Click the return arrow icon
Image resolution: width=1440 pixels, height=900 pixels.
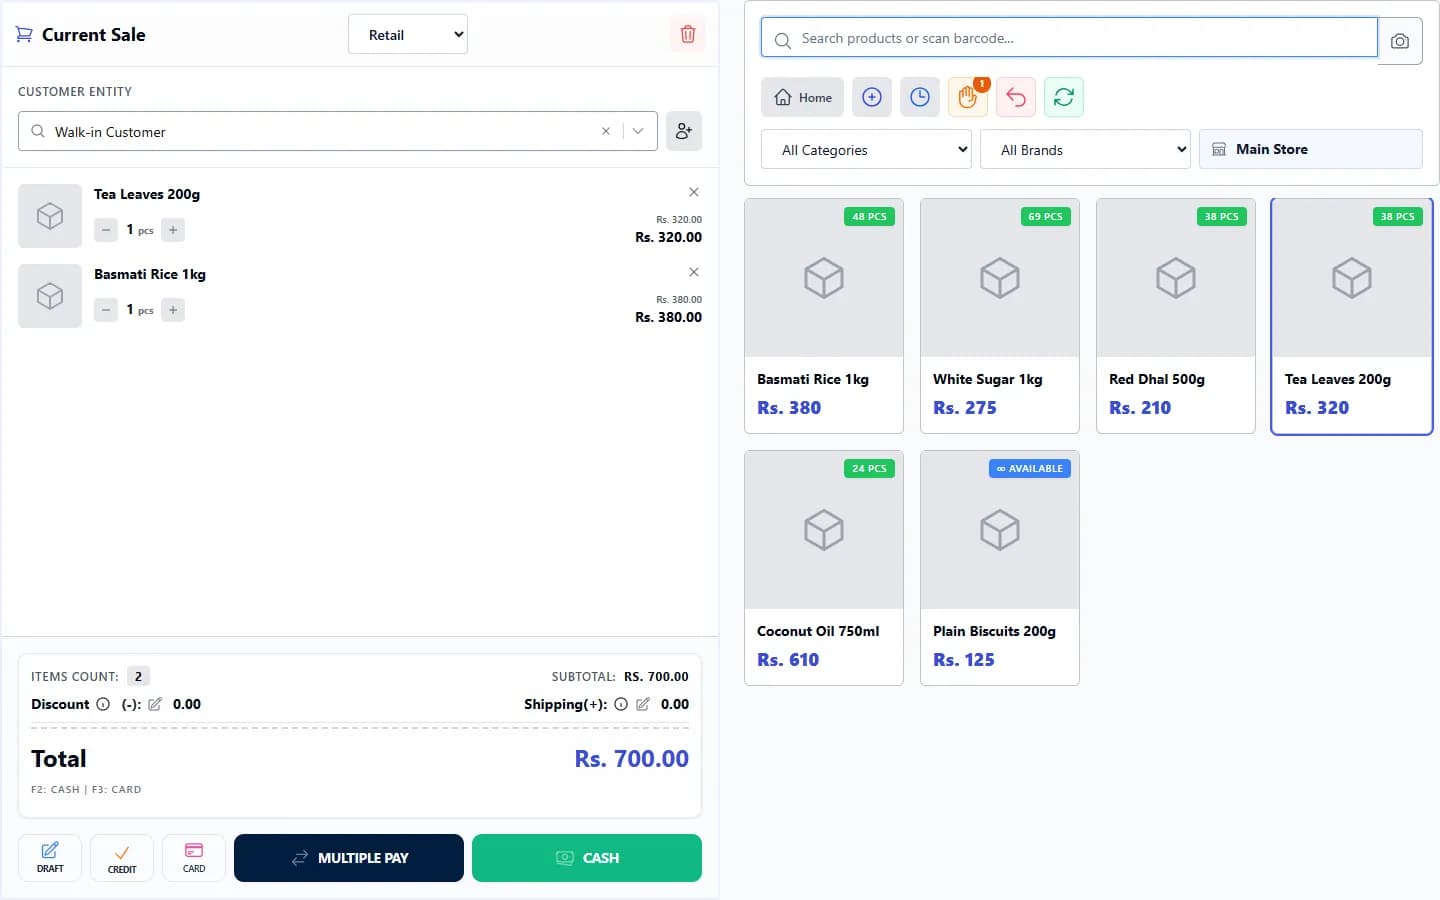[1016, 97]
